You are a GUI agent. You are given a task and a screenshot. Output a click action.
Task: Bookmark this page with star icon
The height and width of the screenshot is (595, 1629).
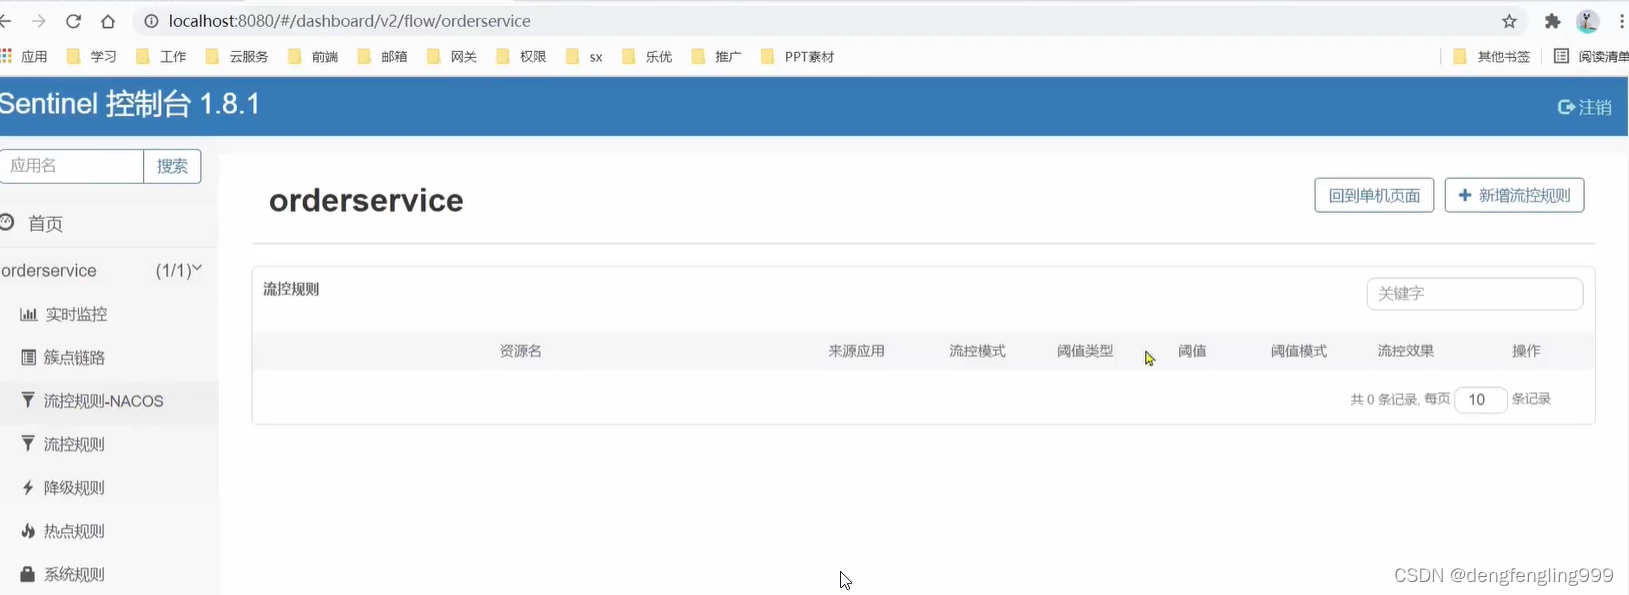tap(1509, 21)
